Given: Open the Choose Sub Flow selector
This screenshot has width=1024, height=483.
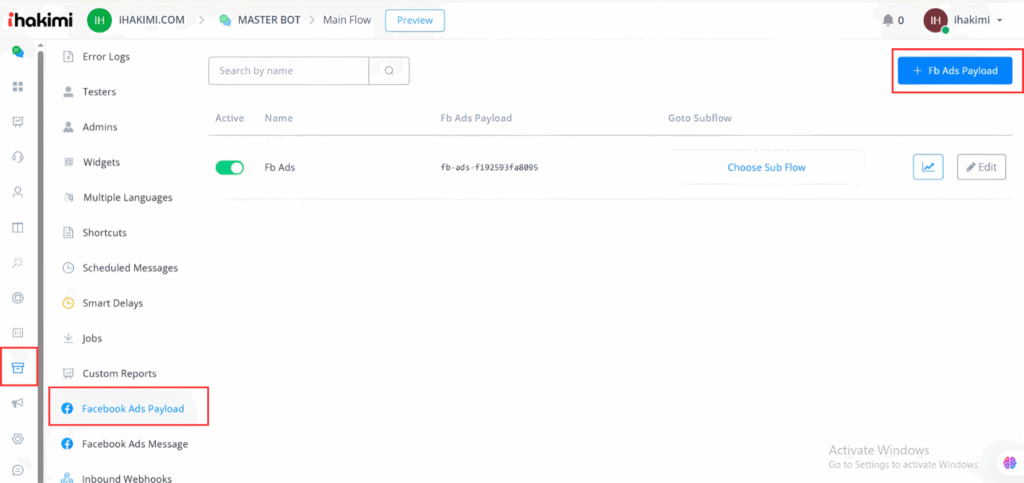Looking at the screenshot, I should coord(766,167).
